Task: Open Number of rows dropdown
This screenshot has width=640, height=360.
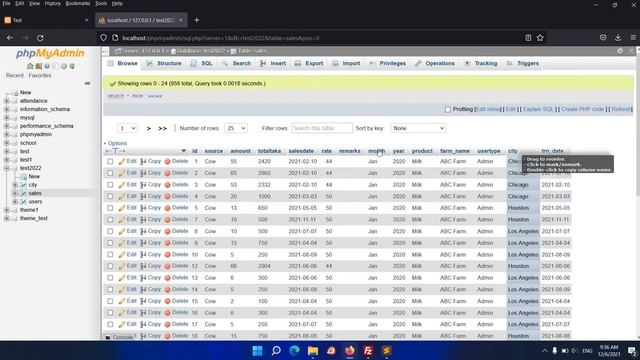Action: pos(236,128)
